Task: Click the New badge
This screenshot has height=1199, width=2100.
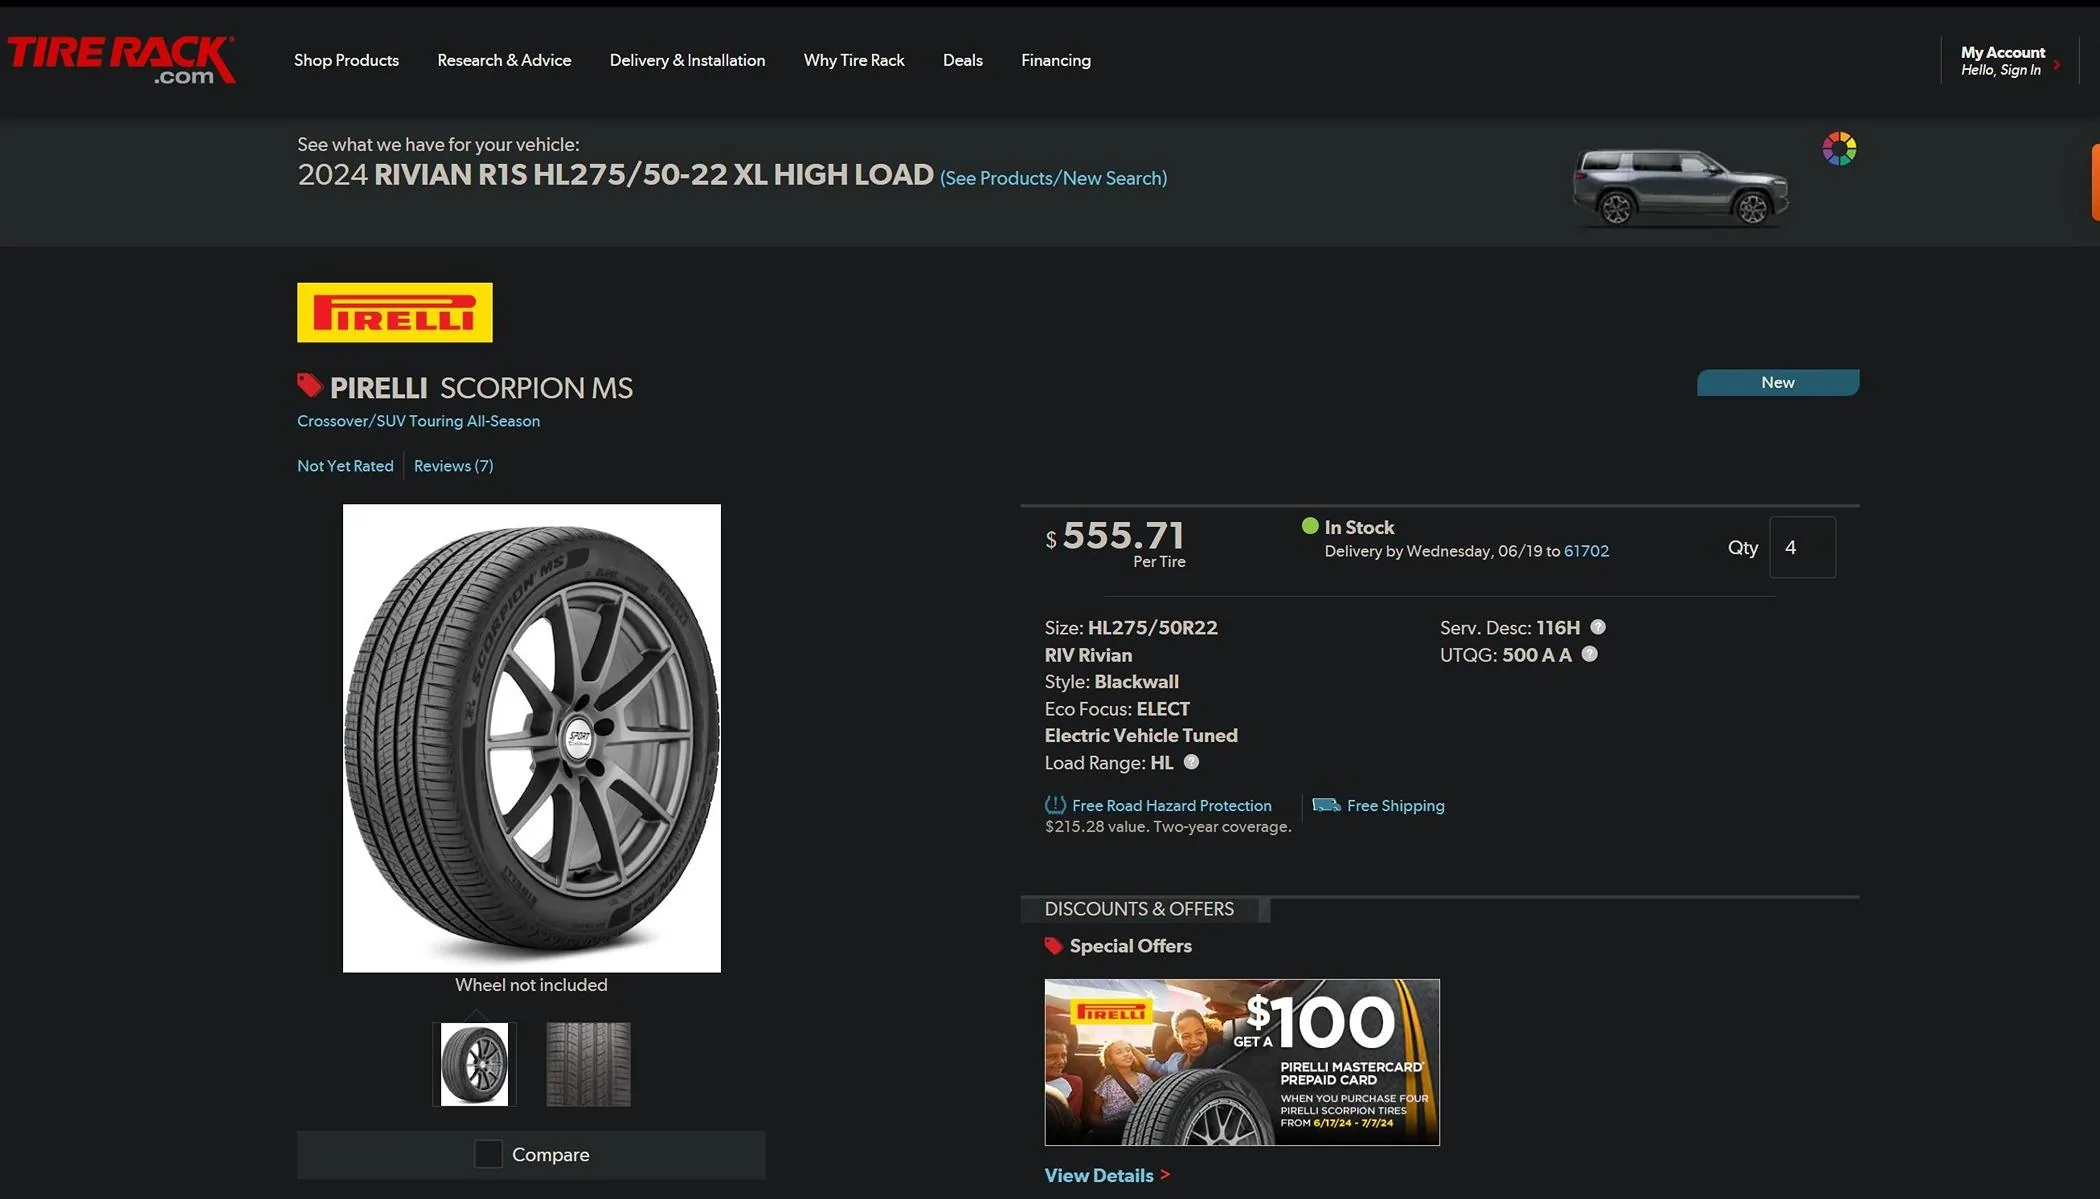Action: point(1777,382)
